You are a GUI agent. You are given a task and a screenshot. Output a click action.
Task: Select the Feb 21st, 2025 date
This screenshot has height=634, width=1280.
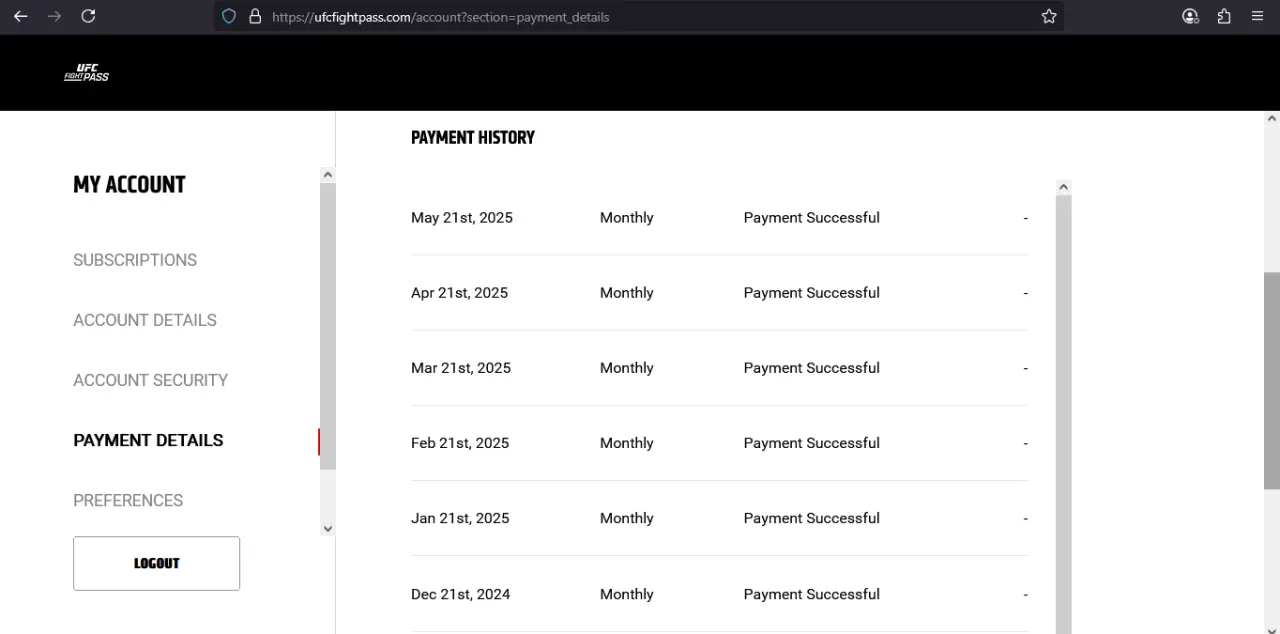pos(460,443)
